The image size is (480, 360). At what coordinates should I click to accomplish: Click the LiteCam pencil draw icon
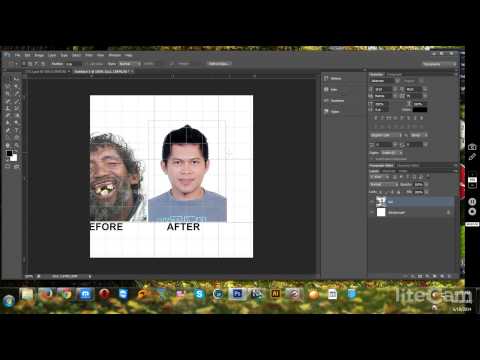click(472, 157)
